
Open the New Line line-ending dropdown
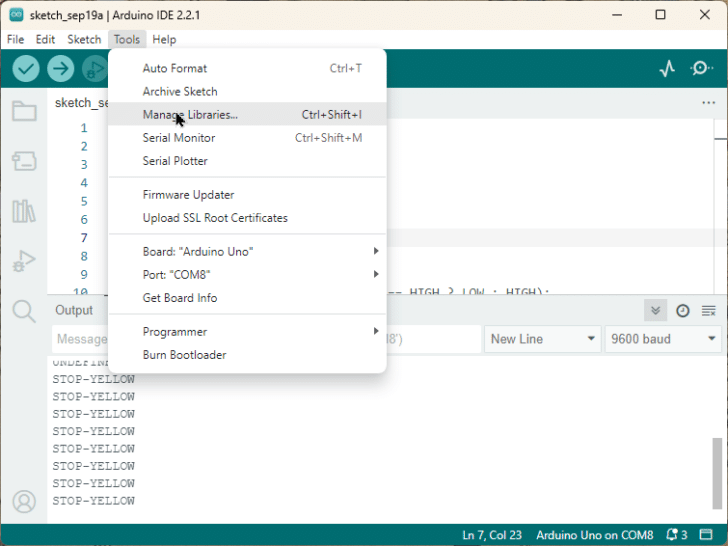[542, 339]
